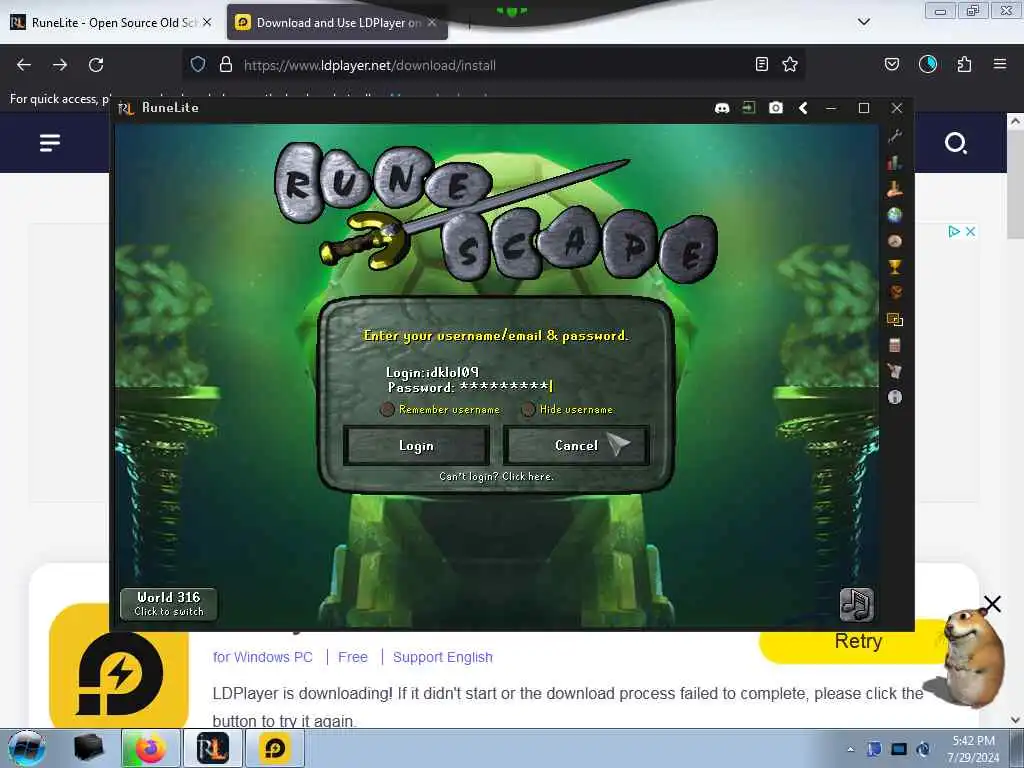Open the Discord icon in RuneLite title bar
The image size is (1024, 768).
(x=722, y=108)
